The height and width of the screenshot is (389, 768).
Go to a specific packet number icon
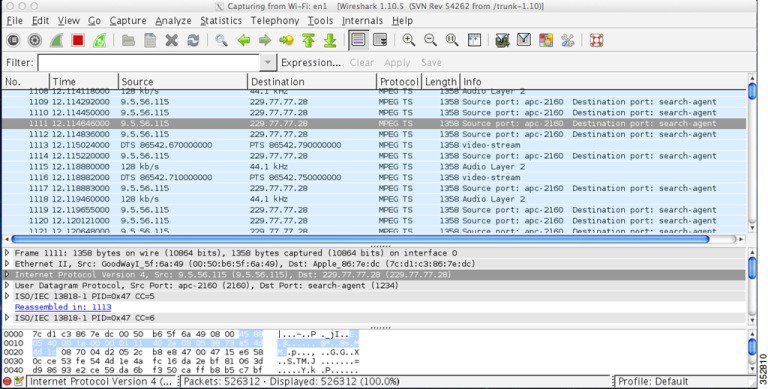[x=287, y=40]
